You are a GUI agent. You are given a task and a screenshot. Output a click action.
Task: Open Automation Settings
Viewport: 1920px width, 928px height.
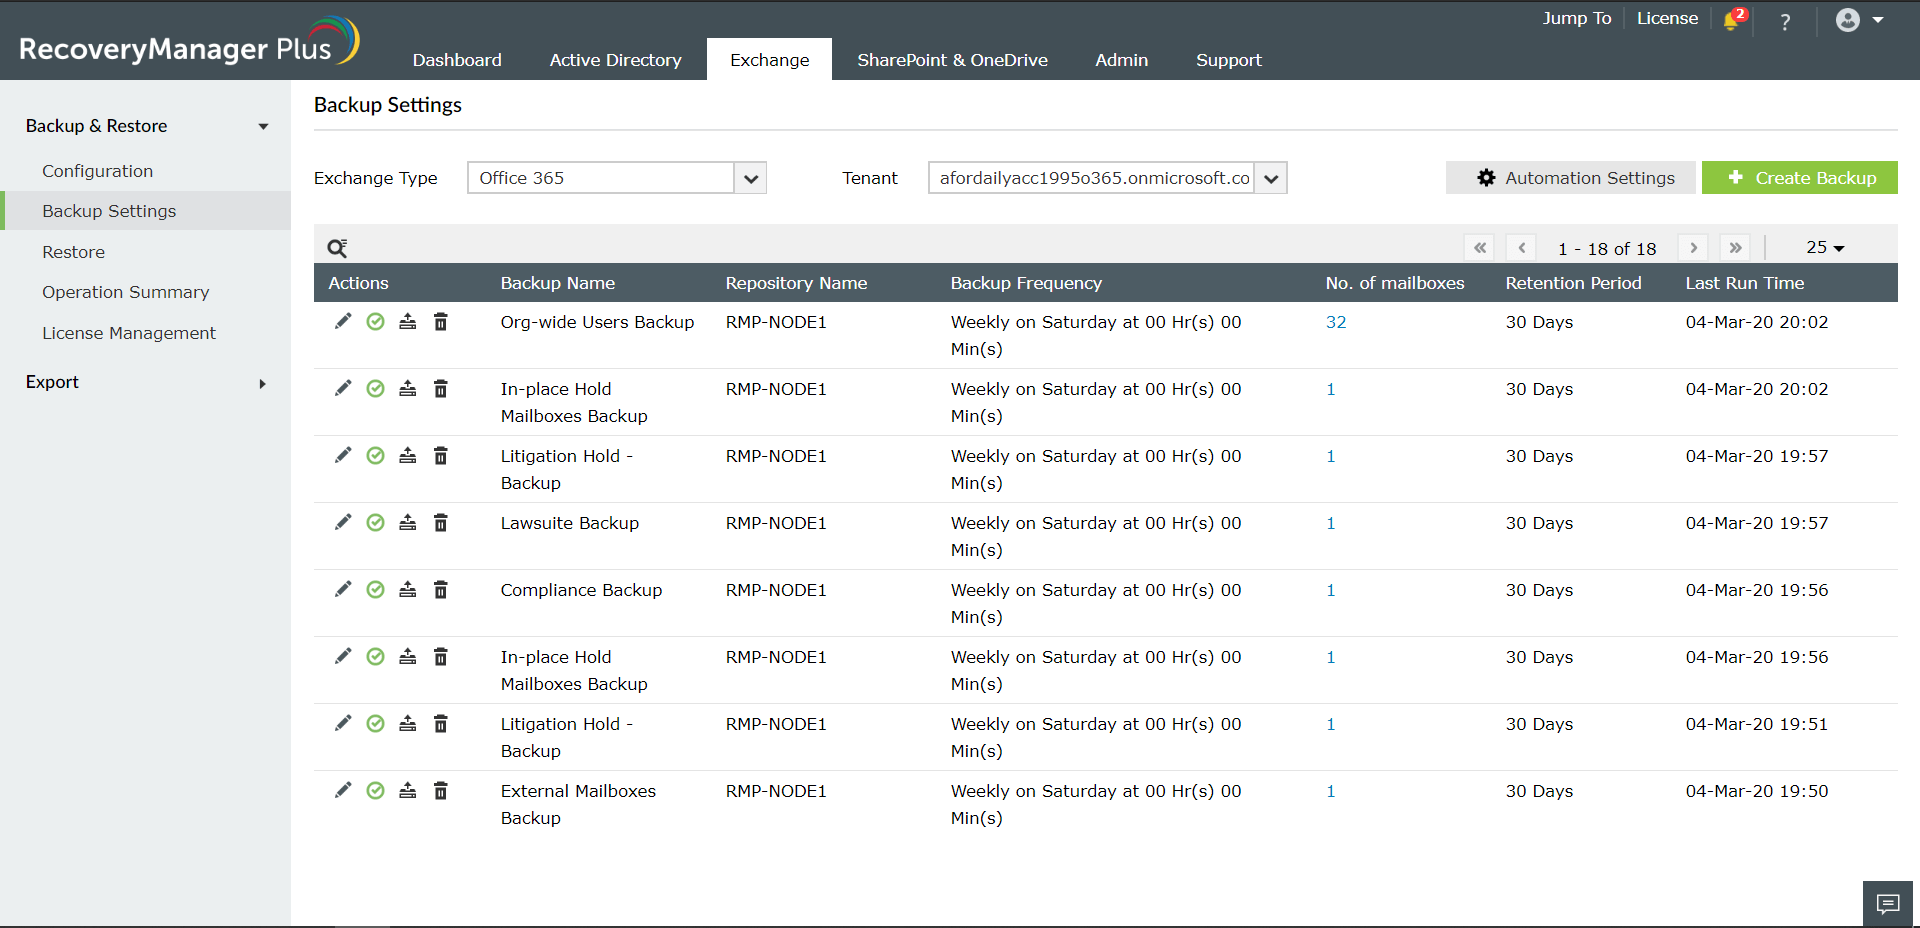tap(1570, 178)
